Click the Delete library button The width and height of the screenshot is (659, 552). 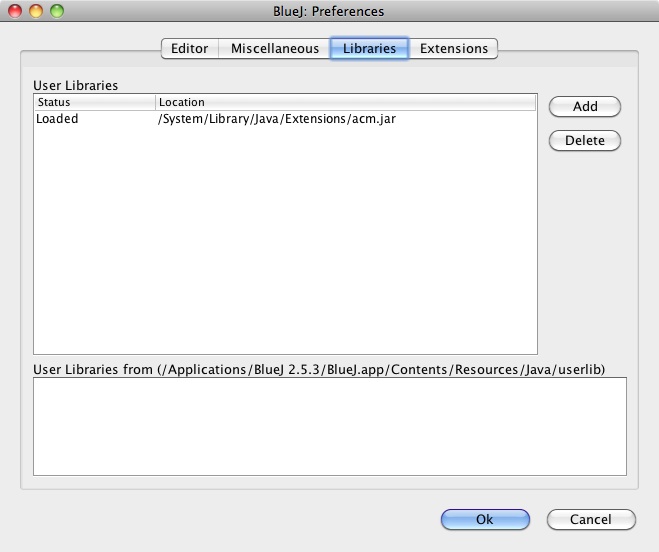pos(585,140)
